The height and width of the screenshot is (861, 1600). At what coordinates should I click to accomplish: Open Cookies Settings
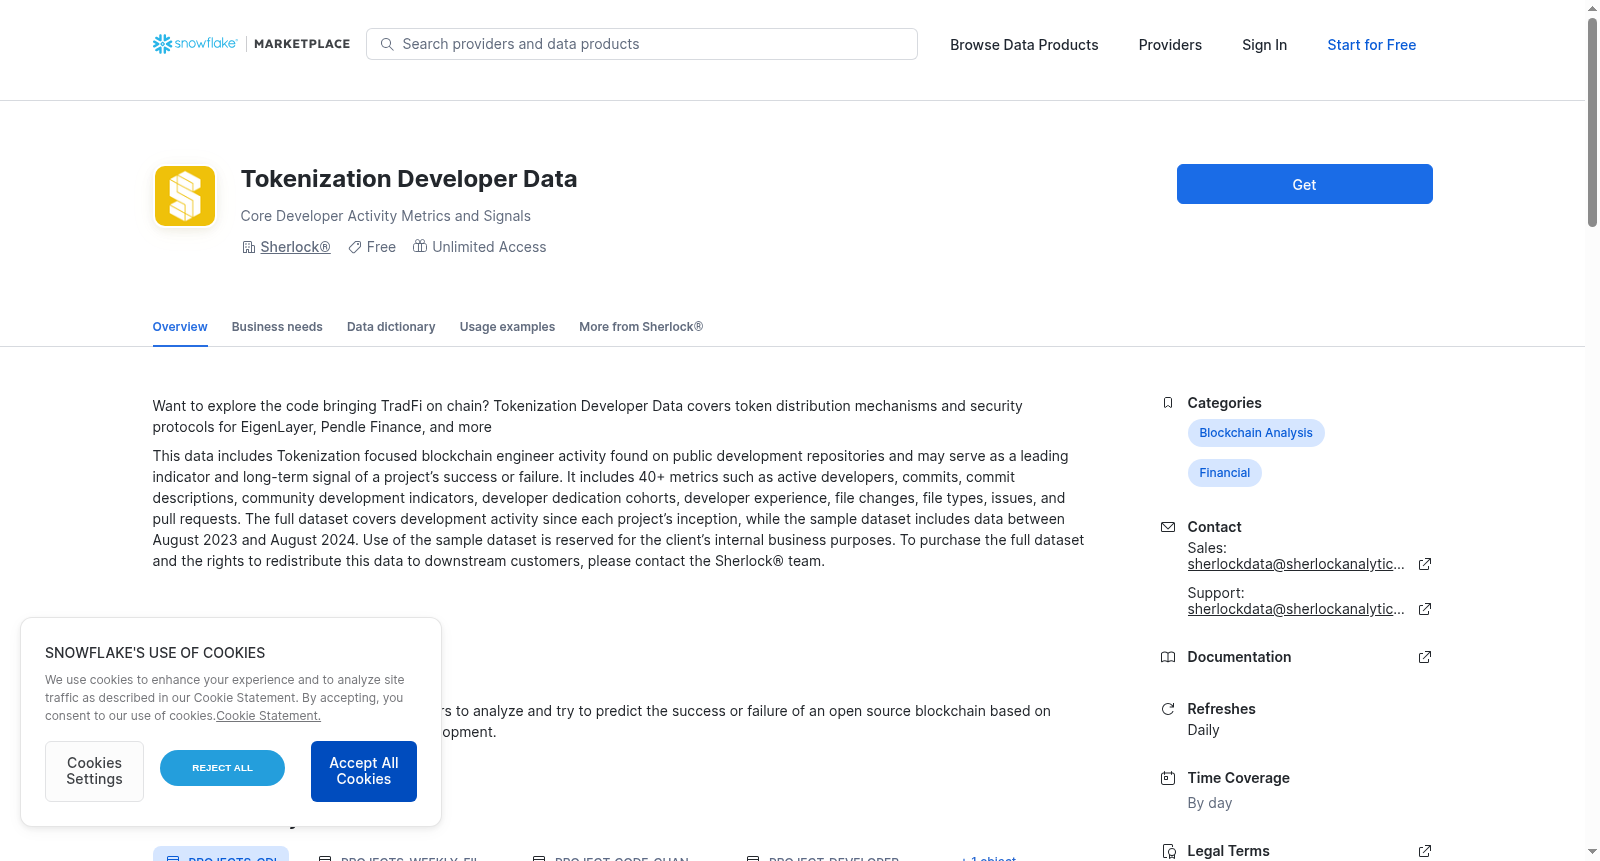[x=94, y=771]
